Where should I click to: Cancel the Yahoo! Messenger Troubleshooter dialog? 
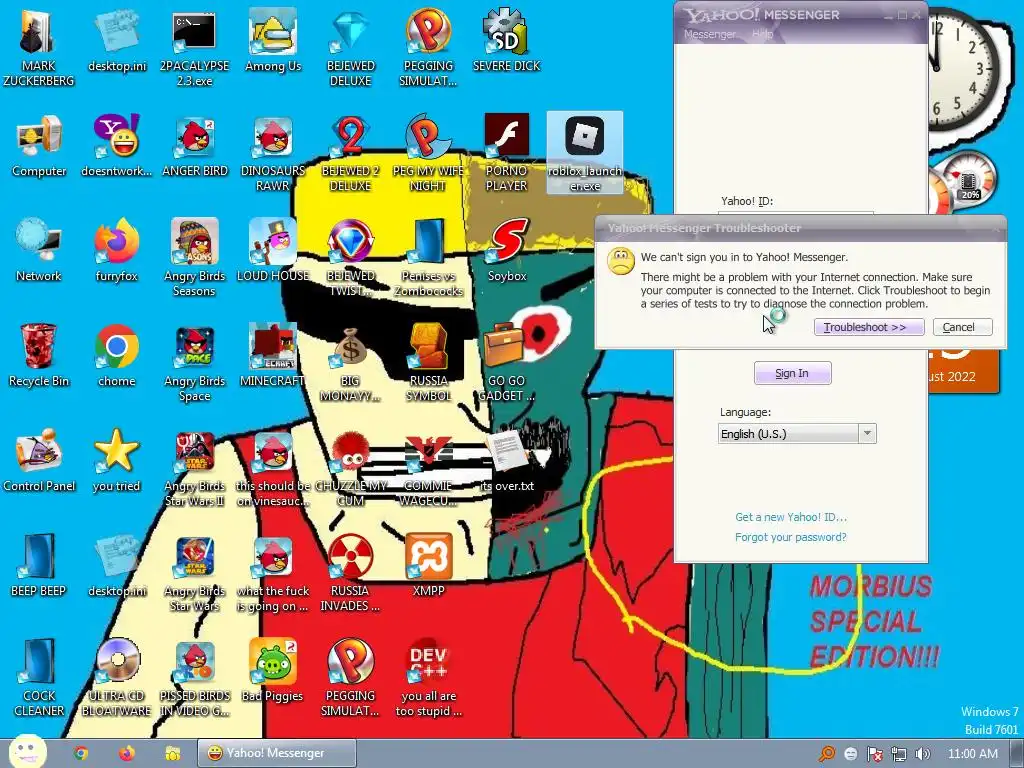[963, 327]
